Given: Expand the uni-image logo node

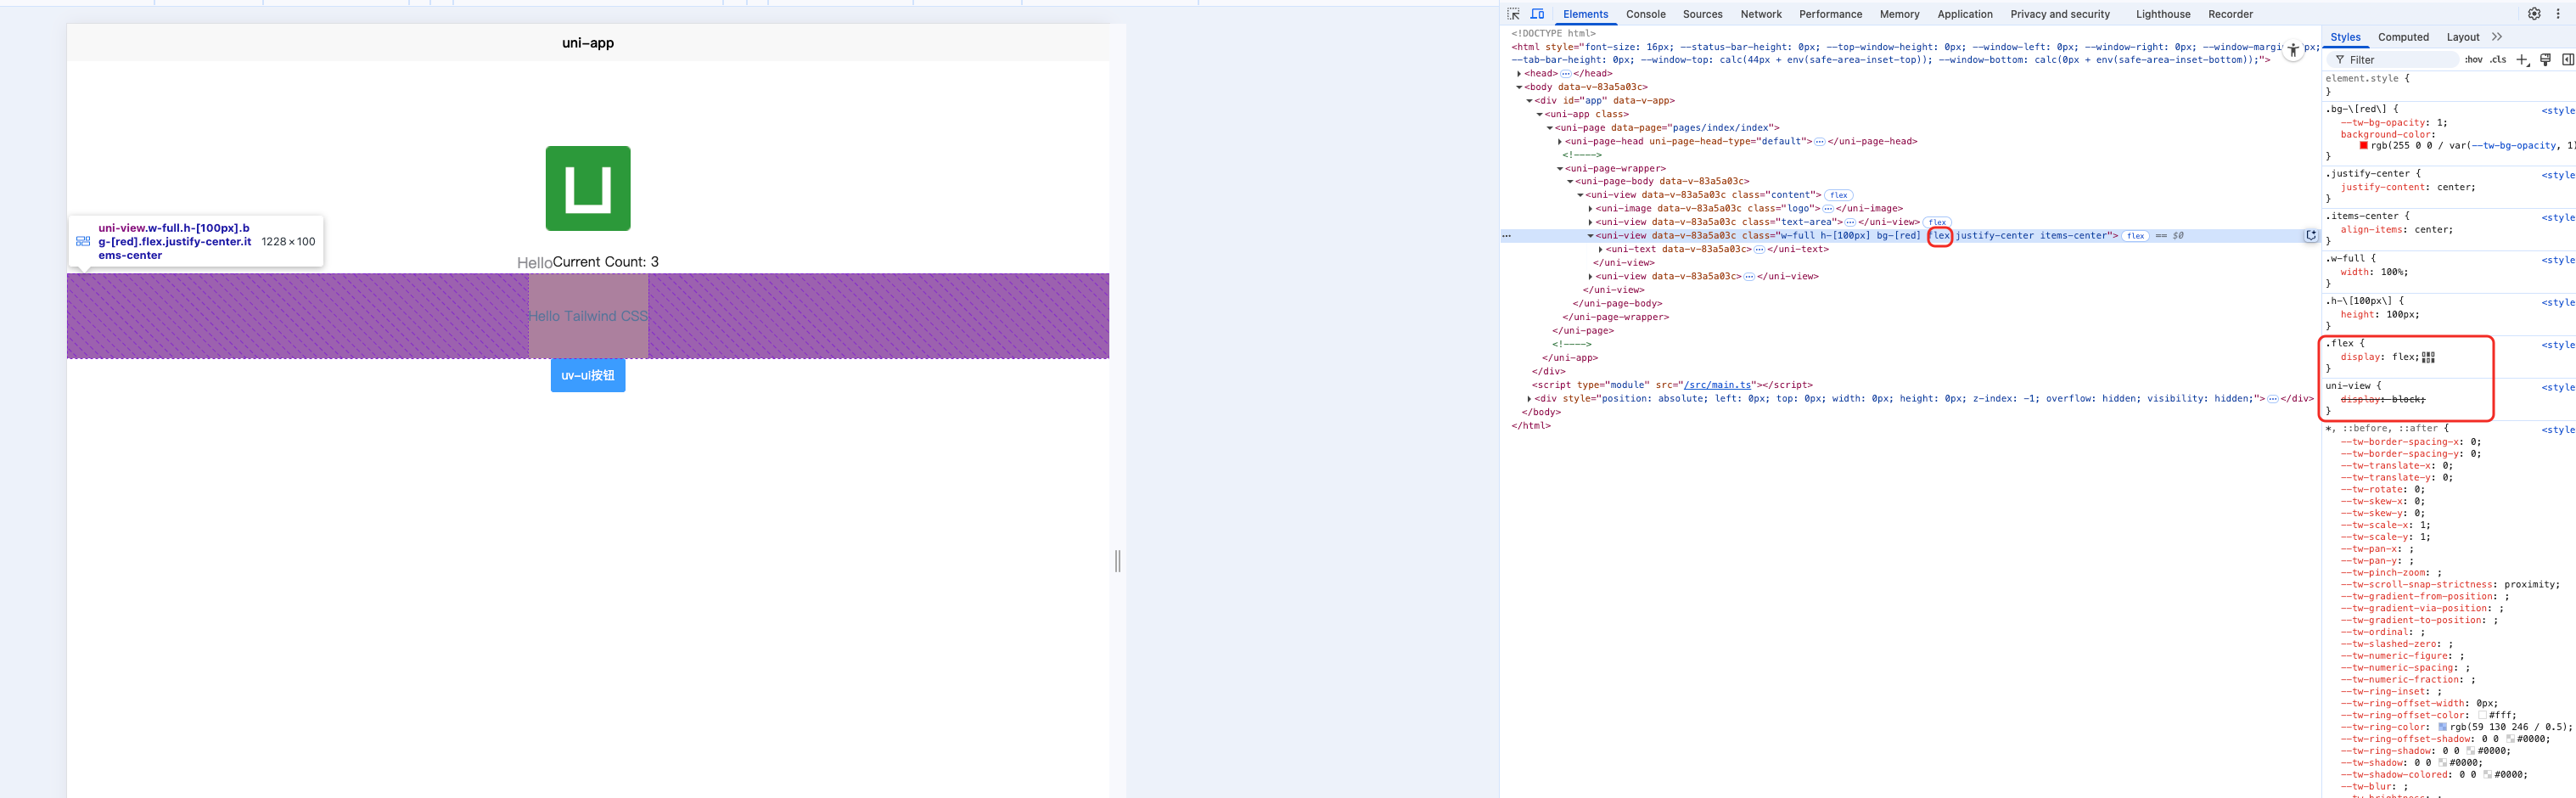Looking at the screenshot, I should (x=1590, y=209).
